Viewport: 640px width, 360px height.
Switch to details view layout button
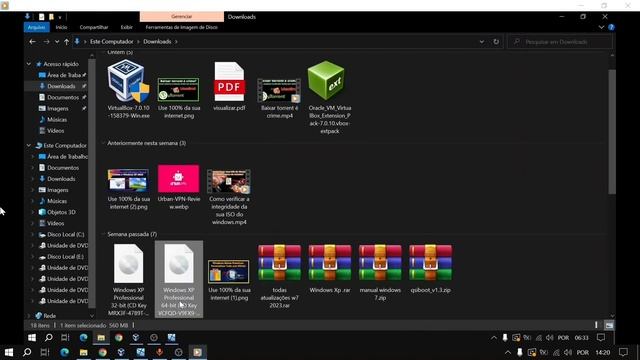pyautogui.click(x=596, y=325)
